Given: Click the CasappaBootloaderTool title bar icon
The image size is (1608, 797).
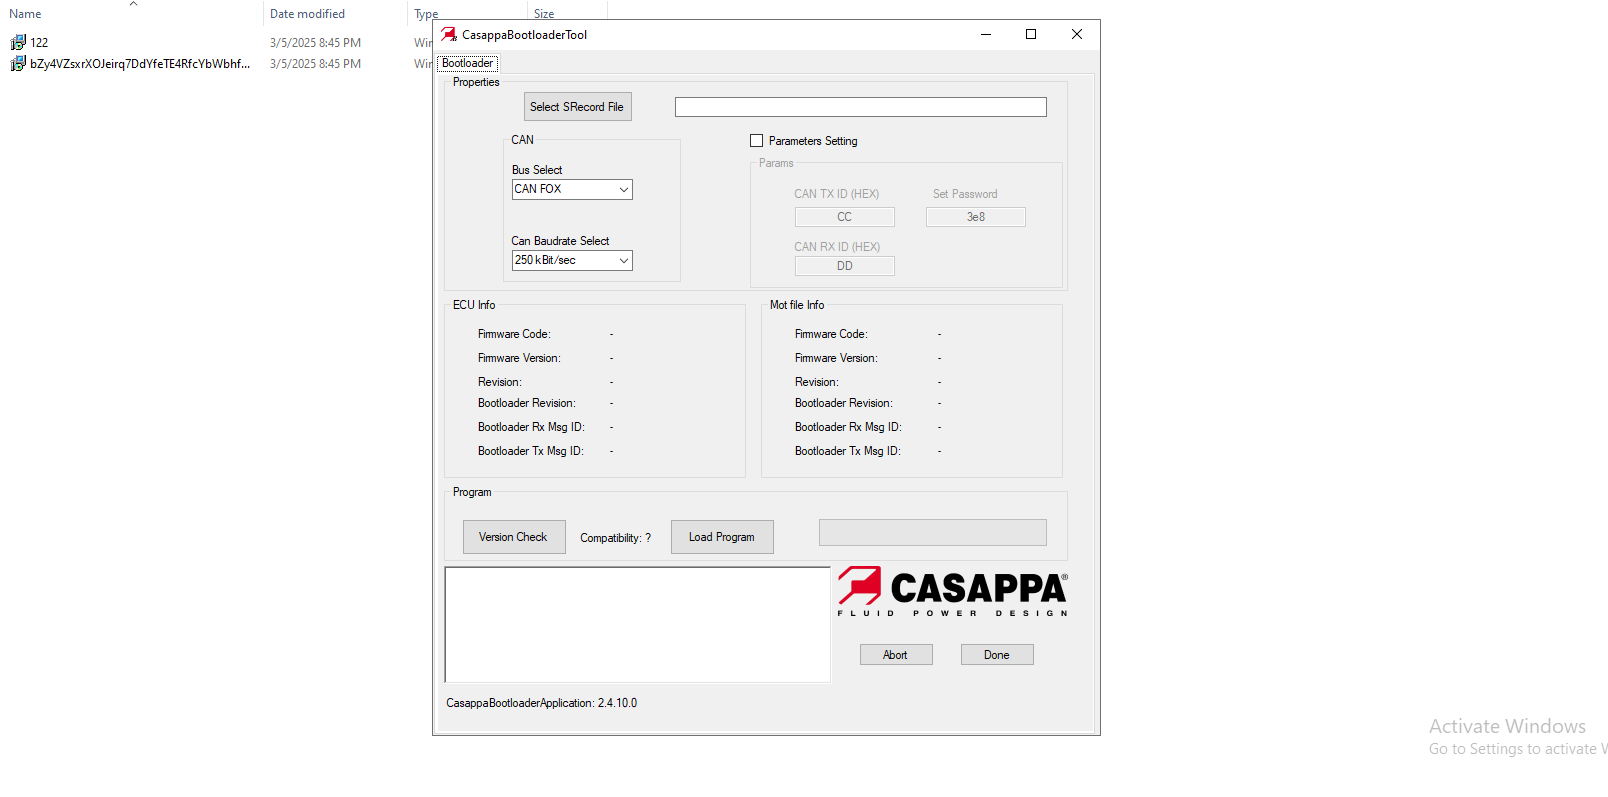Looking at the screenshot, I should (x=449, y=34).
